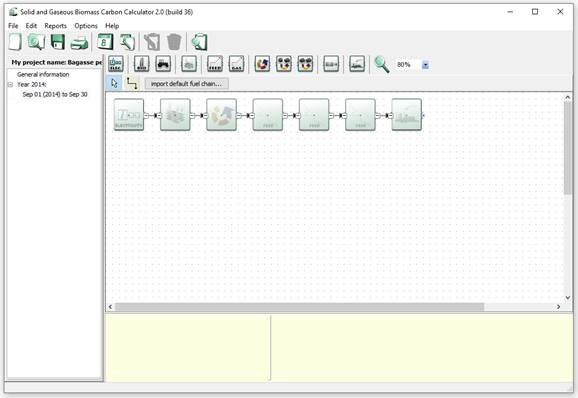Select the third chain block with colored arrows

[x=222, y=115]
